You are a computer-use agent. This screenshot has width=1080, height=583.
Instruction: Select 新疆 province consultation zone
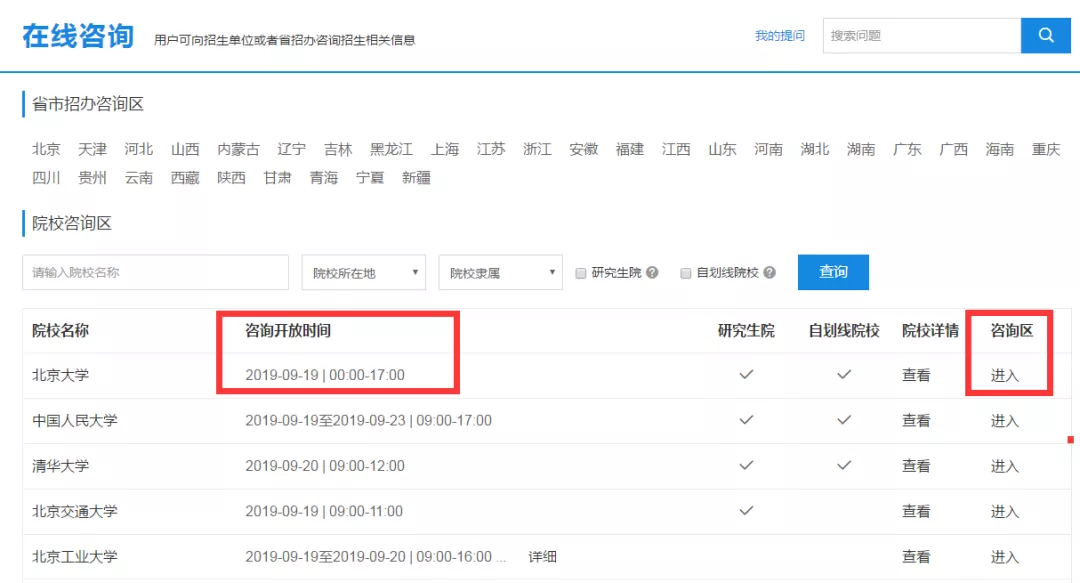417,178
